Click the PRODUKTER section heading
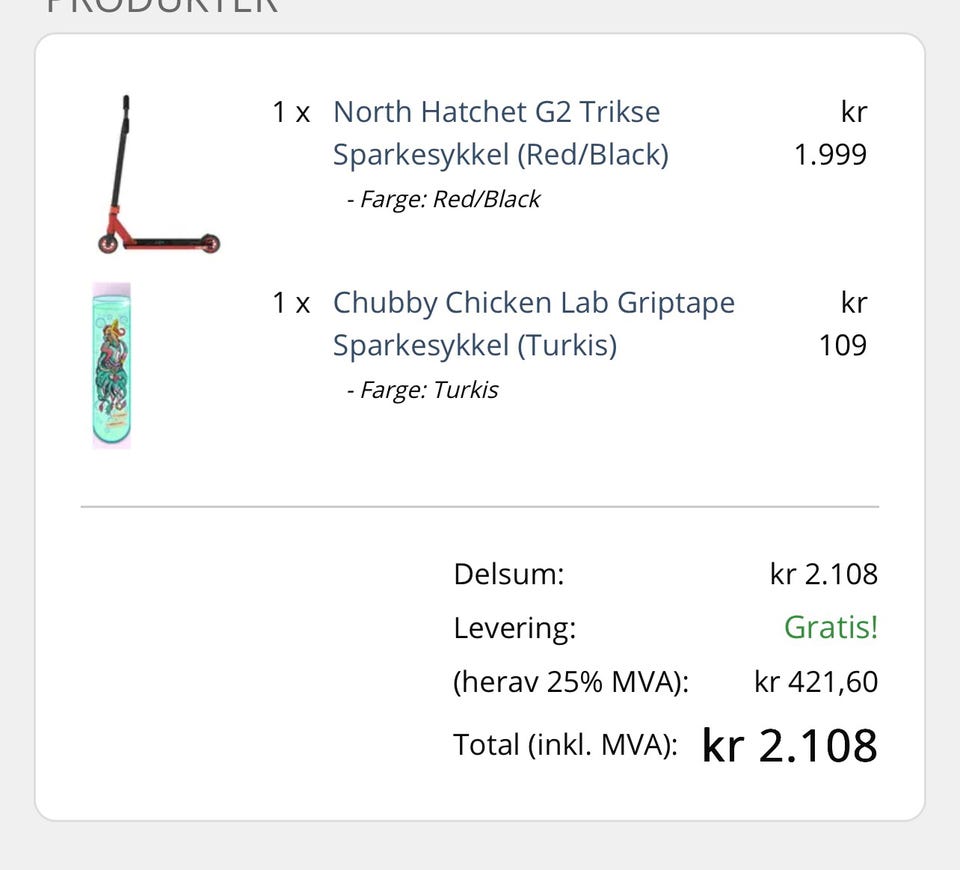960x870 pixels. tap(162, 6)
